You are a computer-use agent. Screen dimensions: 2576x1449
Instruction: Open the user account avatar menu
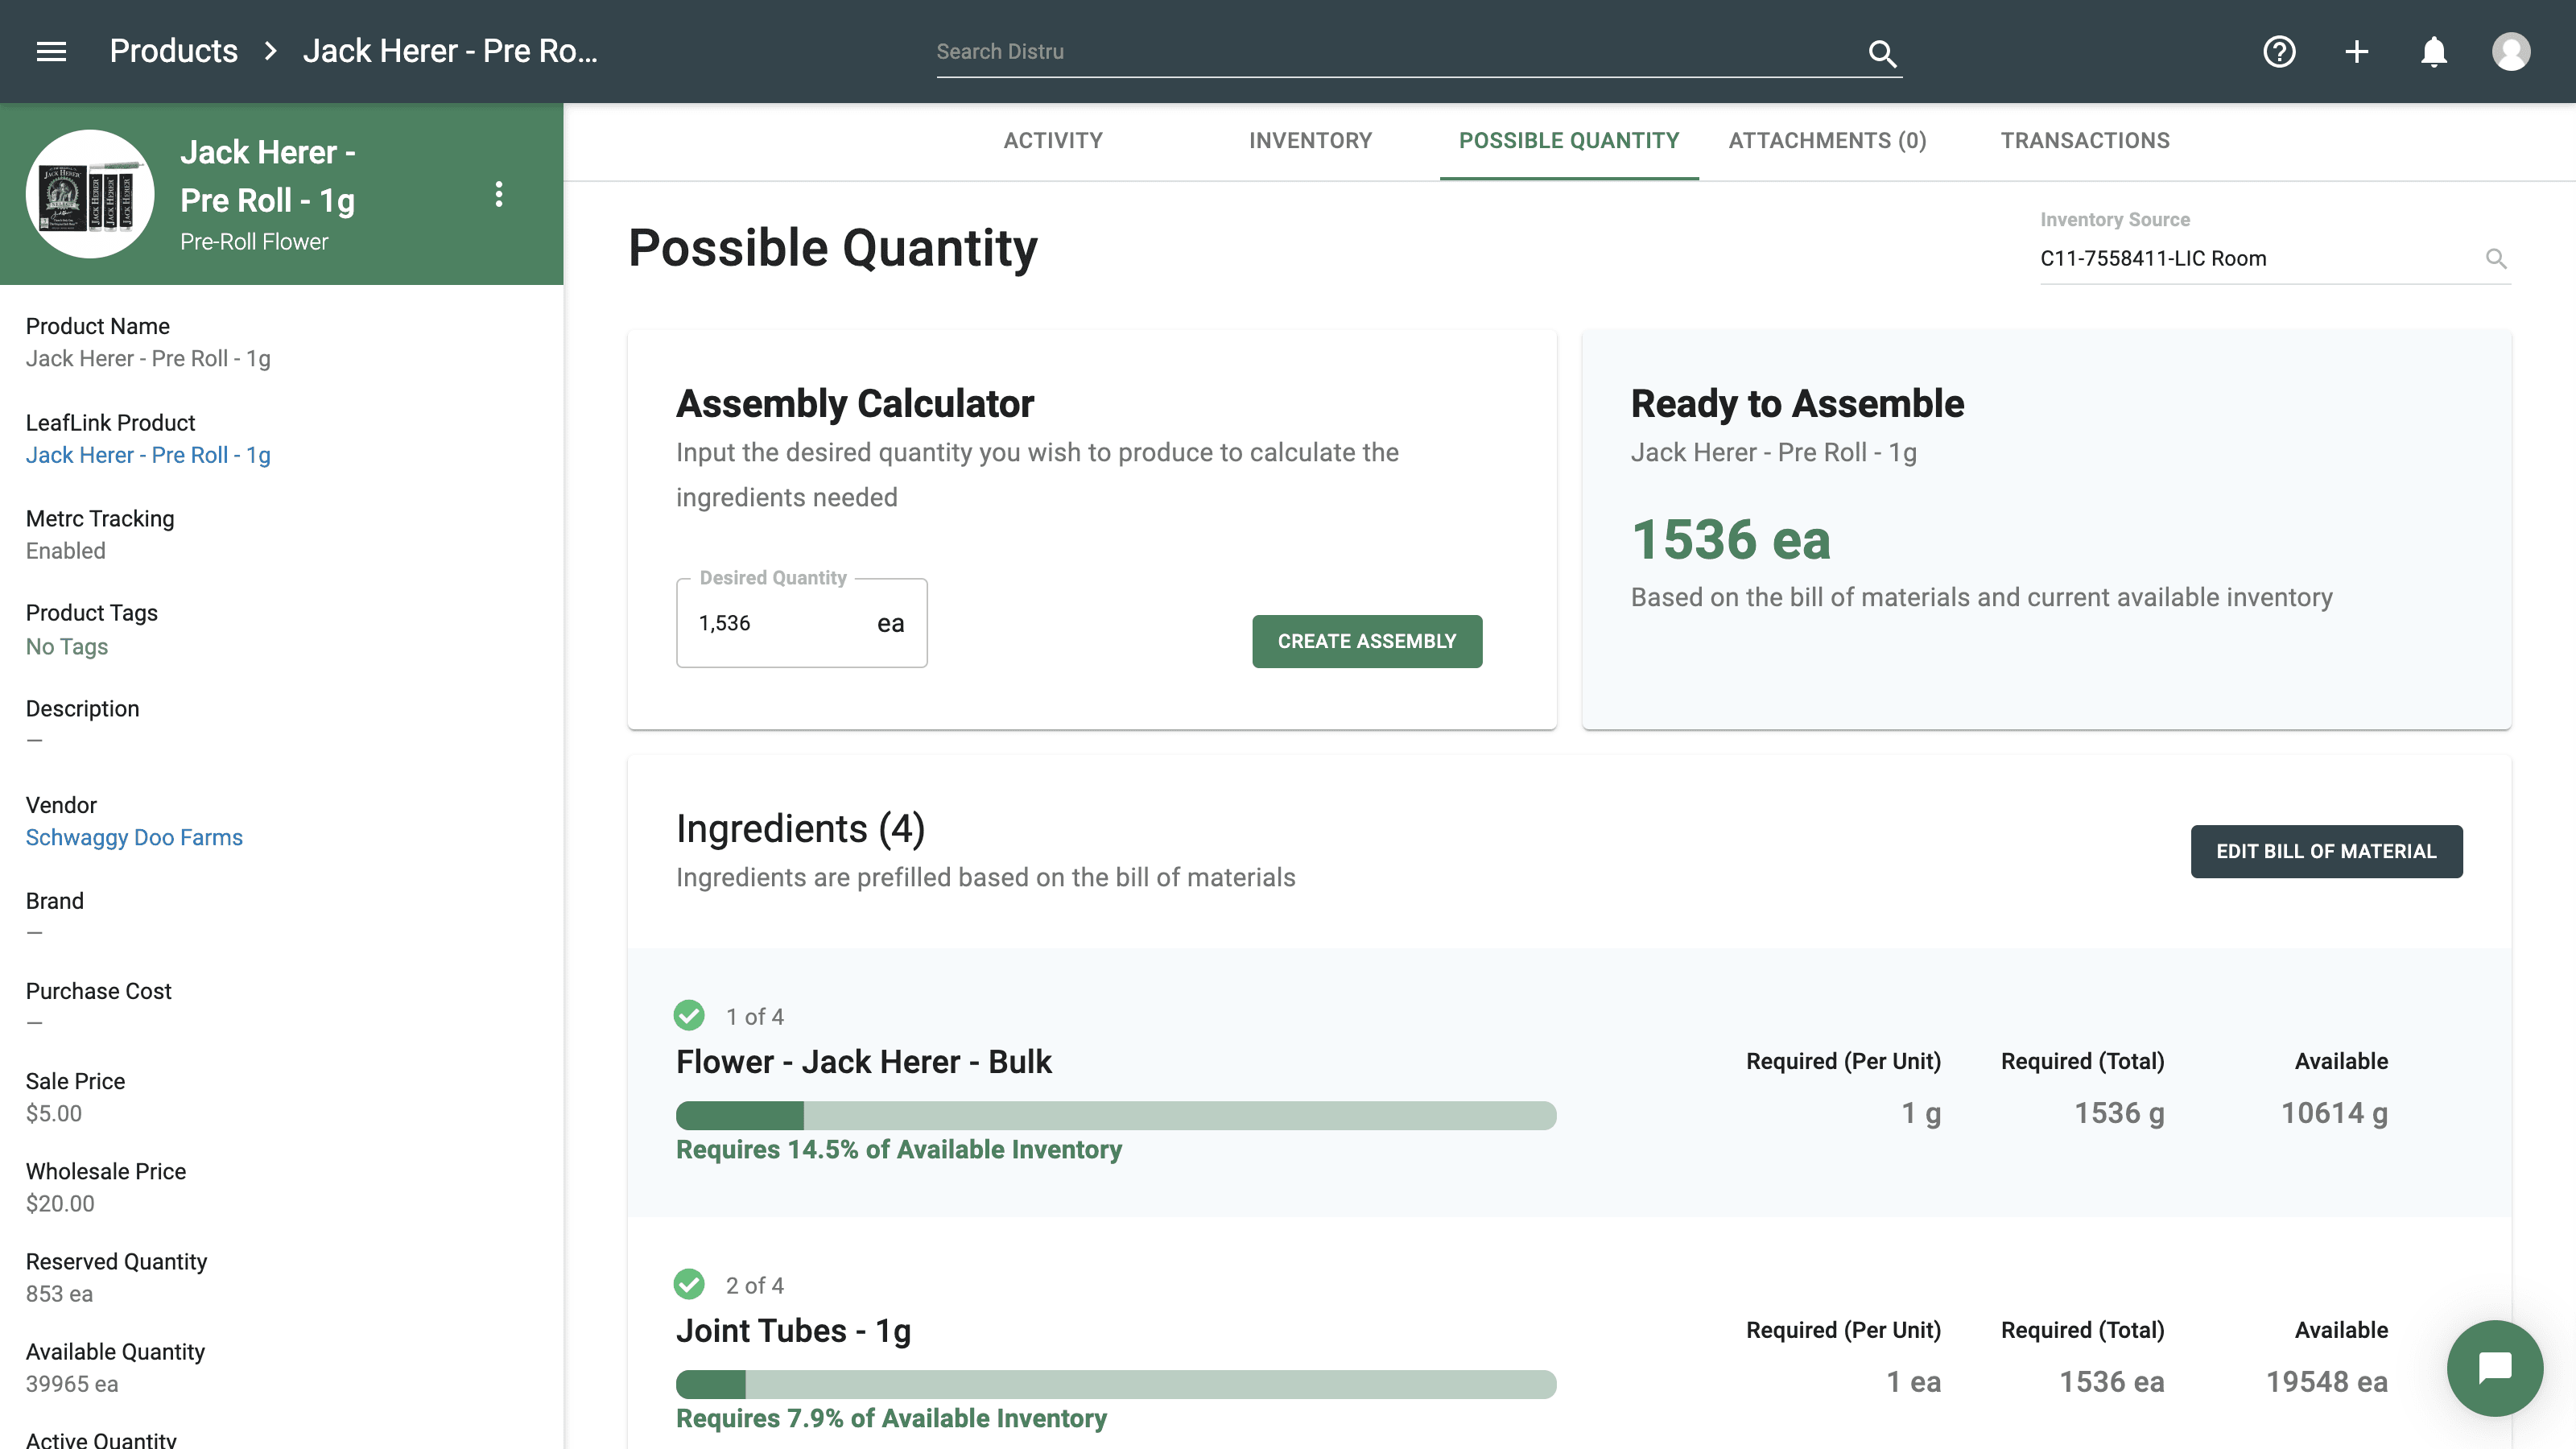[x=2511, y=52]
